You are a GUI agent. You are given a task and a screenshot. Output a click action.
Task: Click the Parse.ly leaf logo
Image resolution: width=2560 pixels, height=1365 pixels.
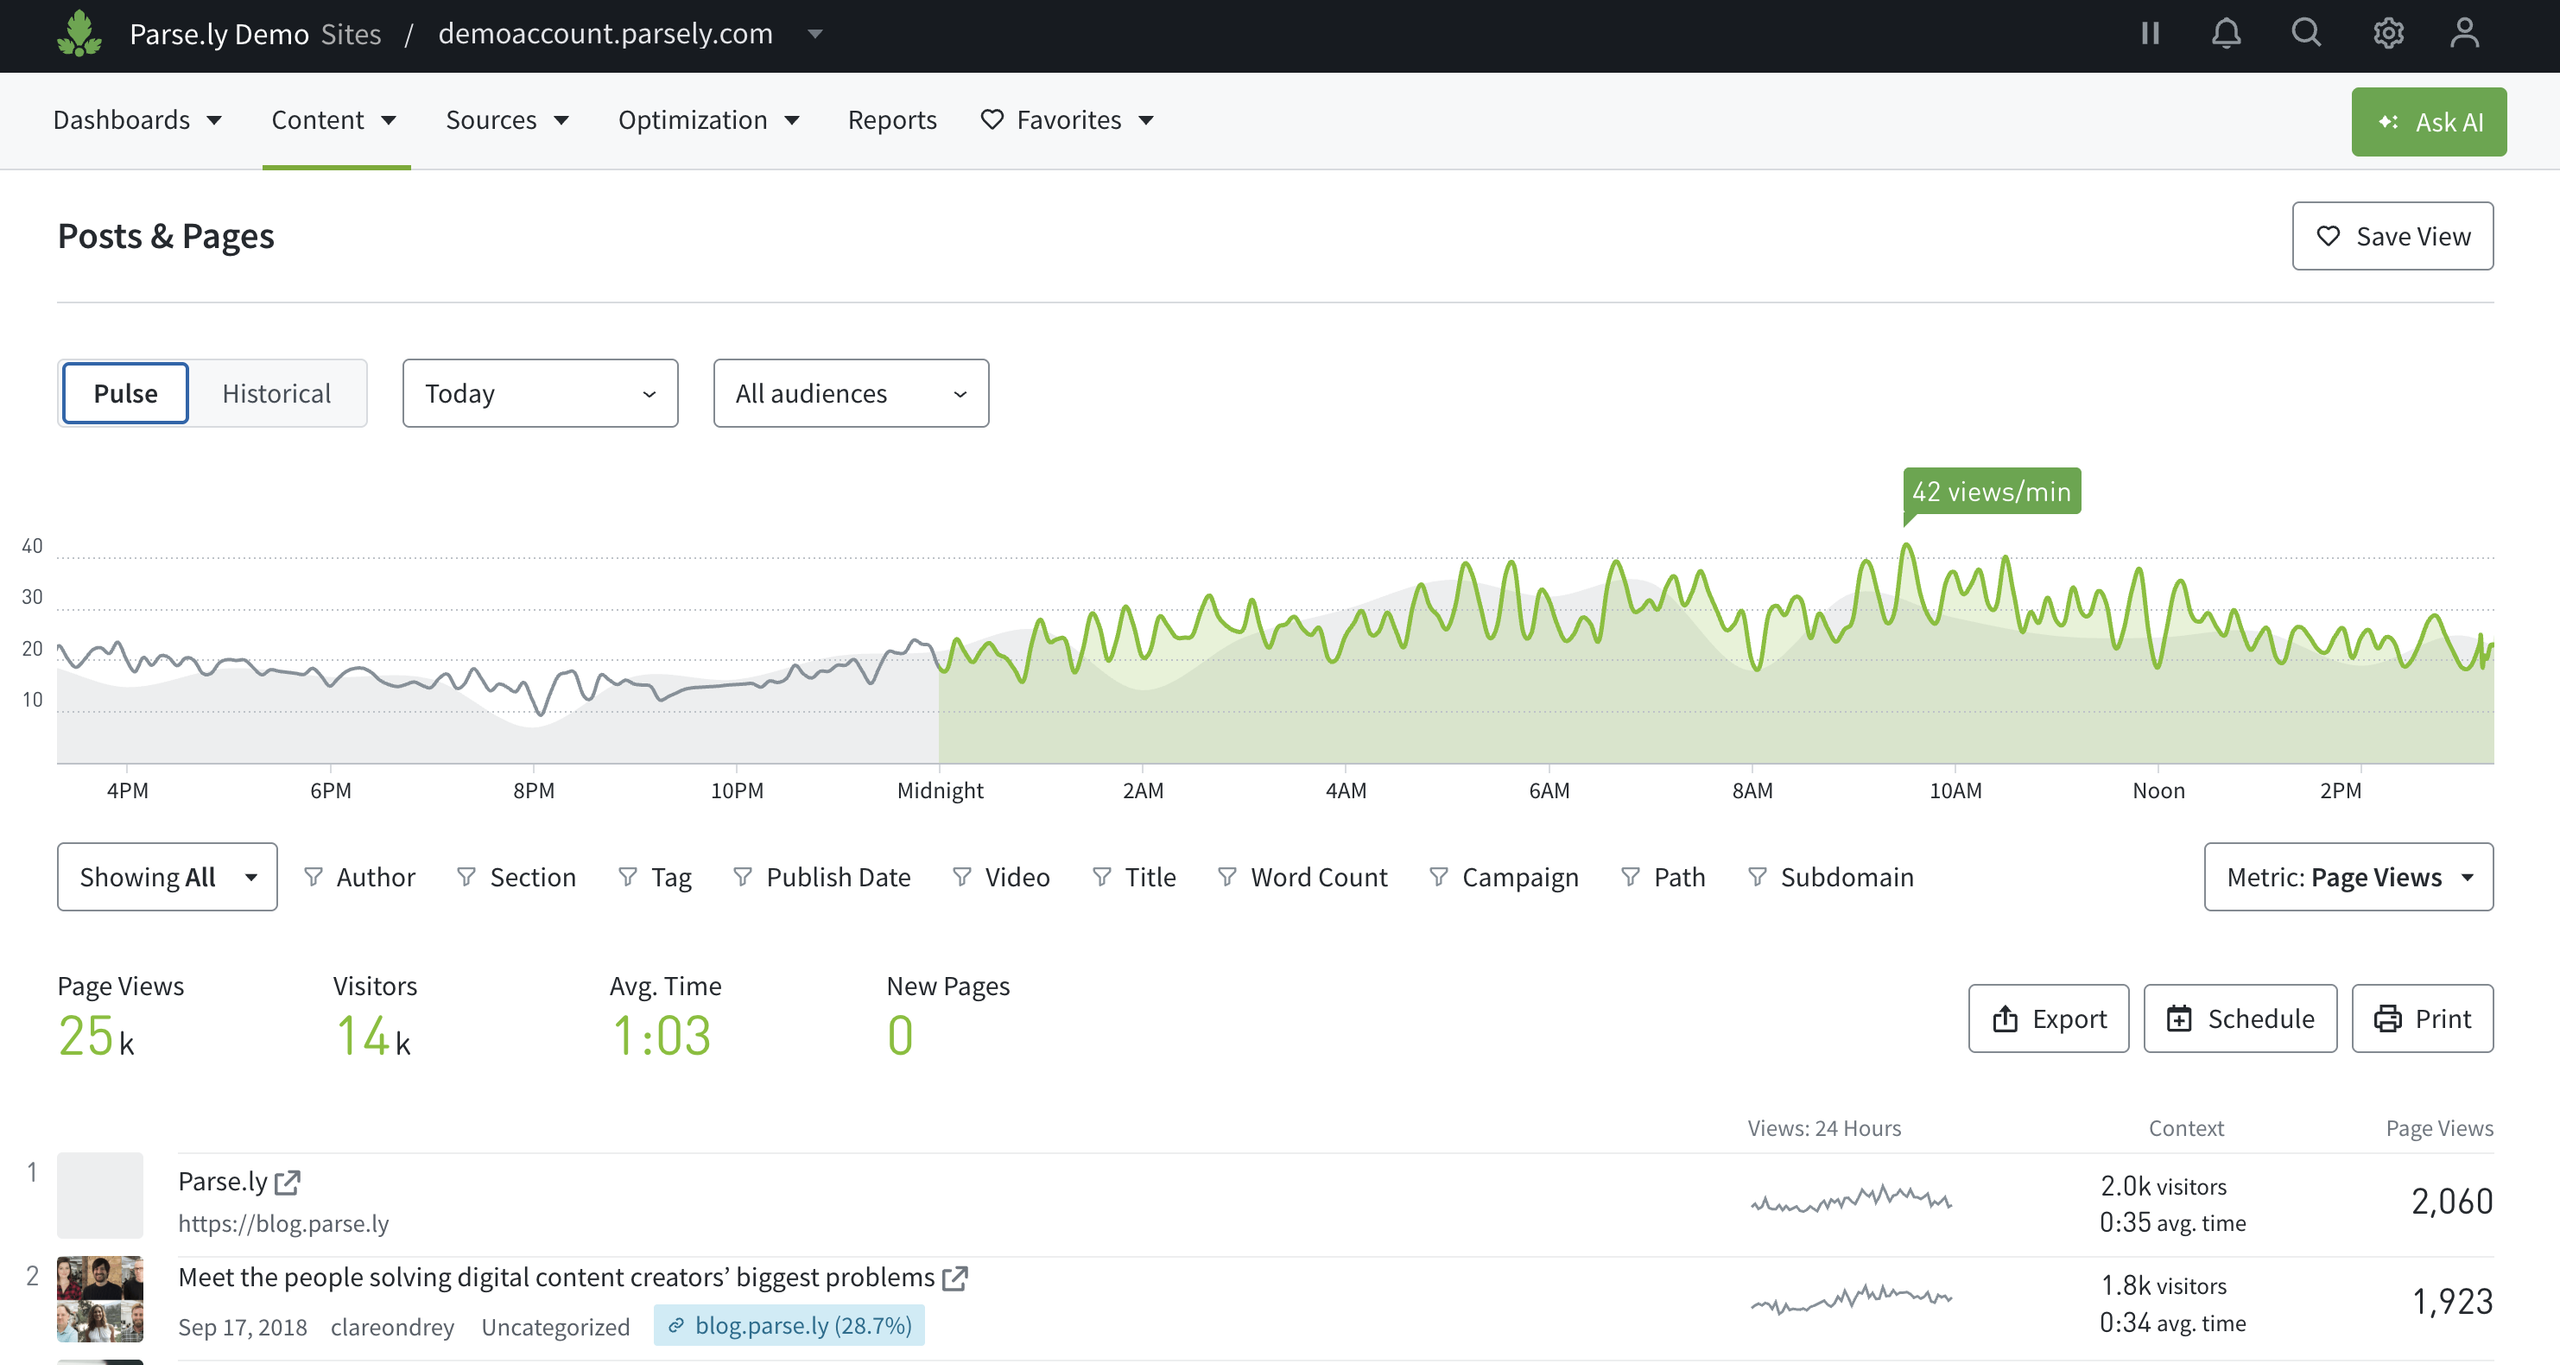click(x=79, y=34)
